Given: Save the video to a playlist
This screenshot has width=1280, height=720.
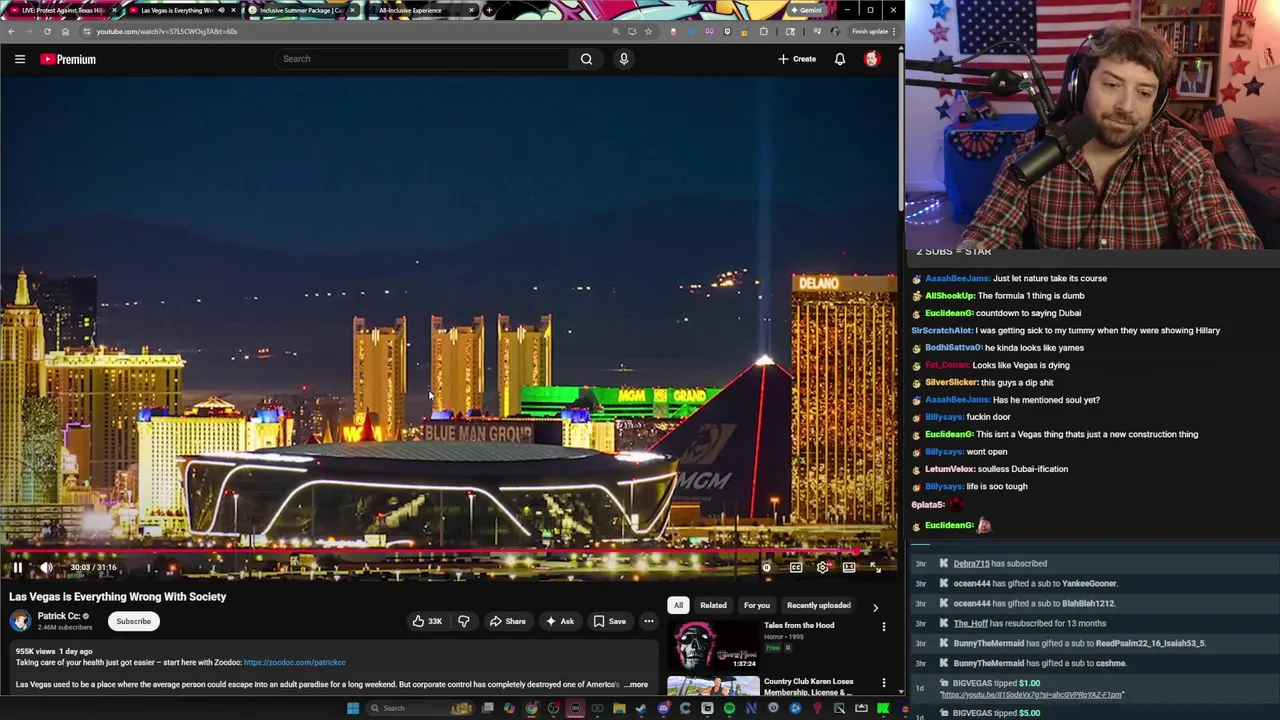Looking at the screenshot, I should [x=609, y=621].
